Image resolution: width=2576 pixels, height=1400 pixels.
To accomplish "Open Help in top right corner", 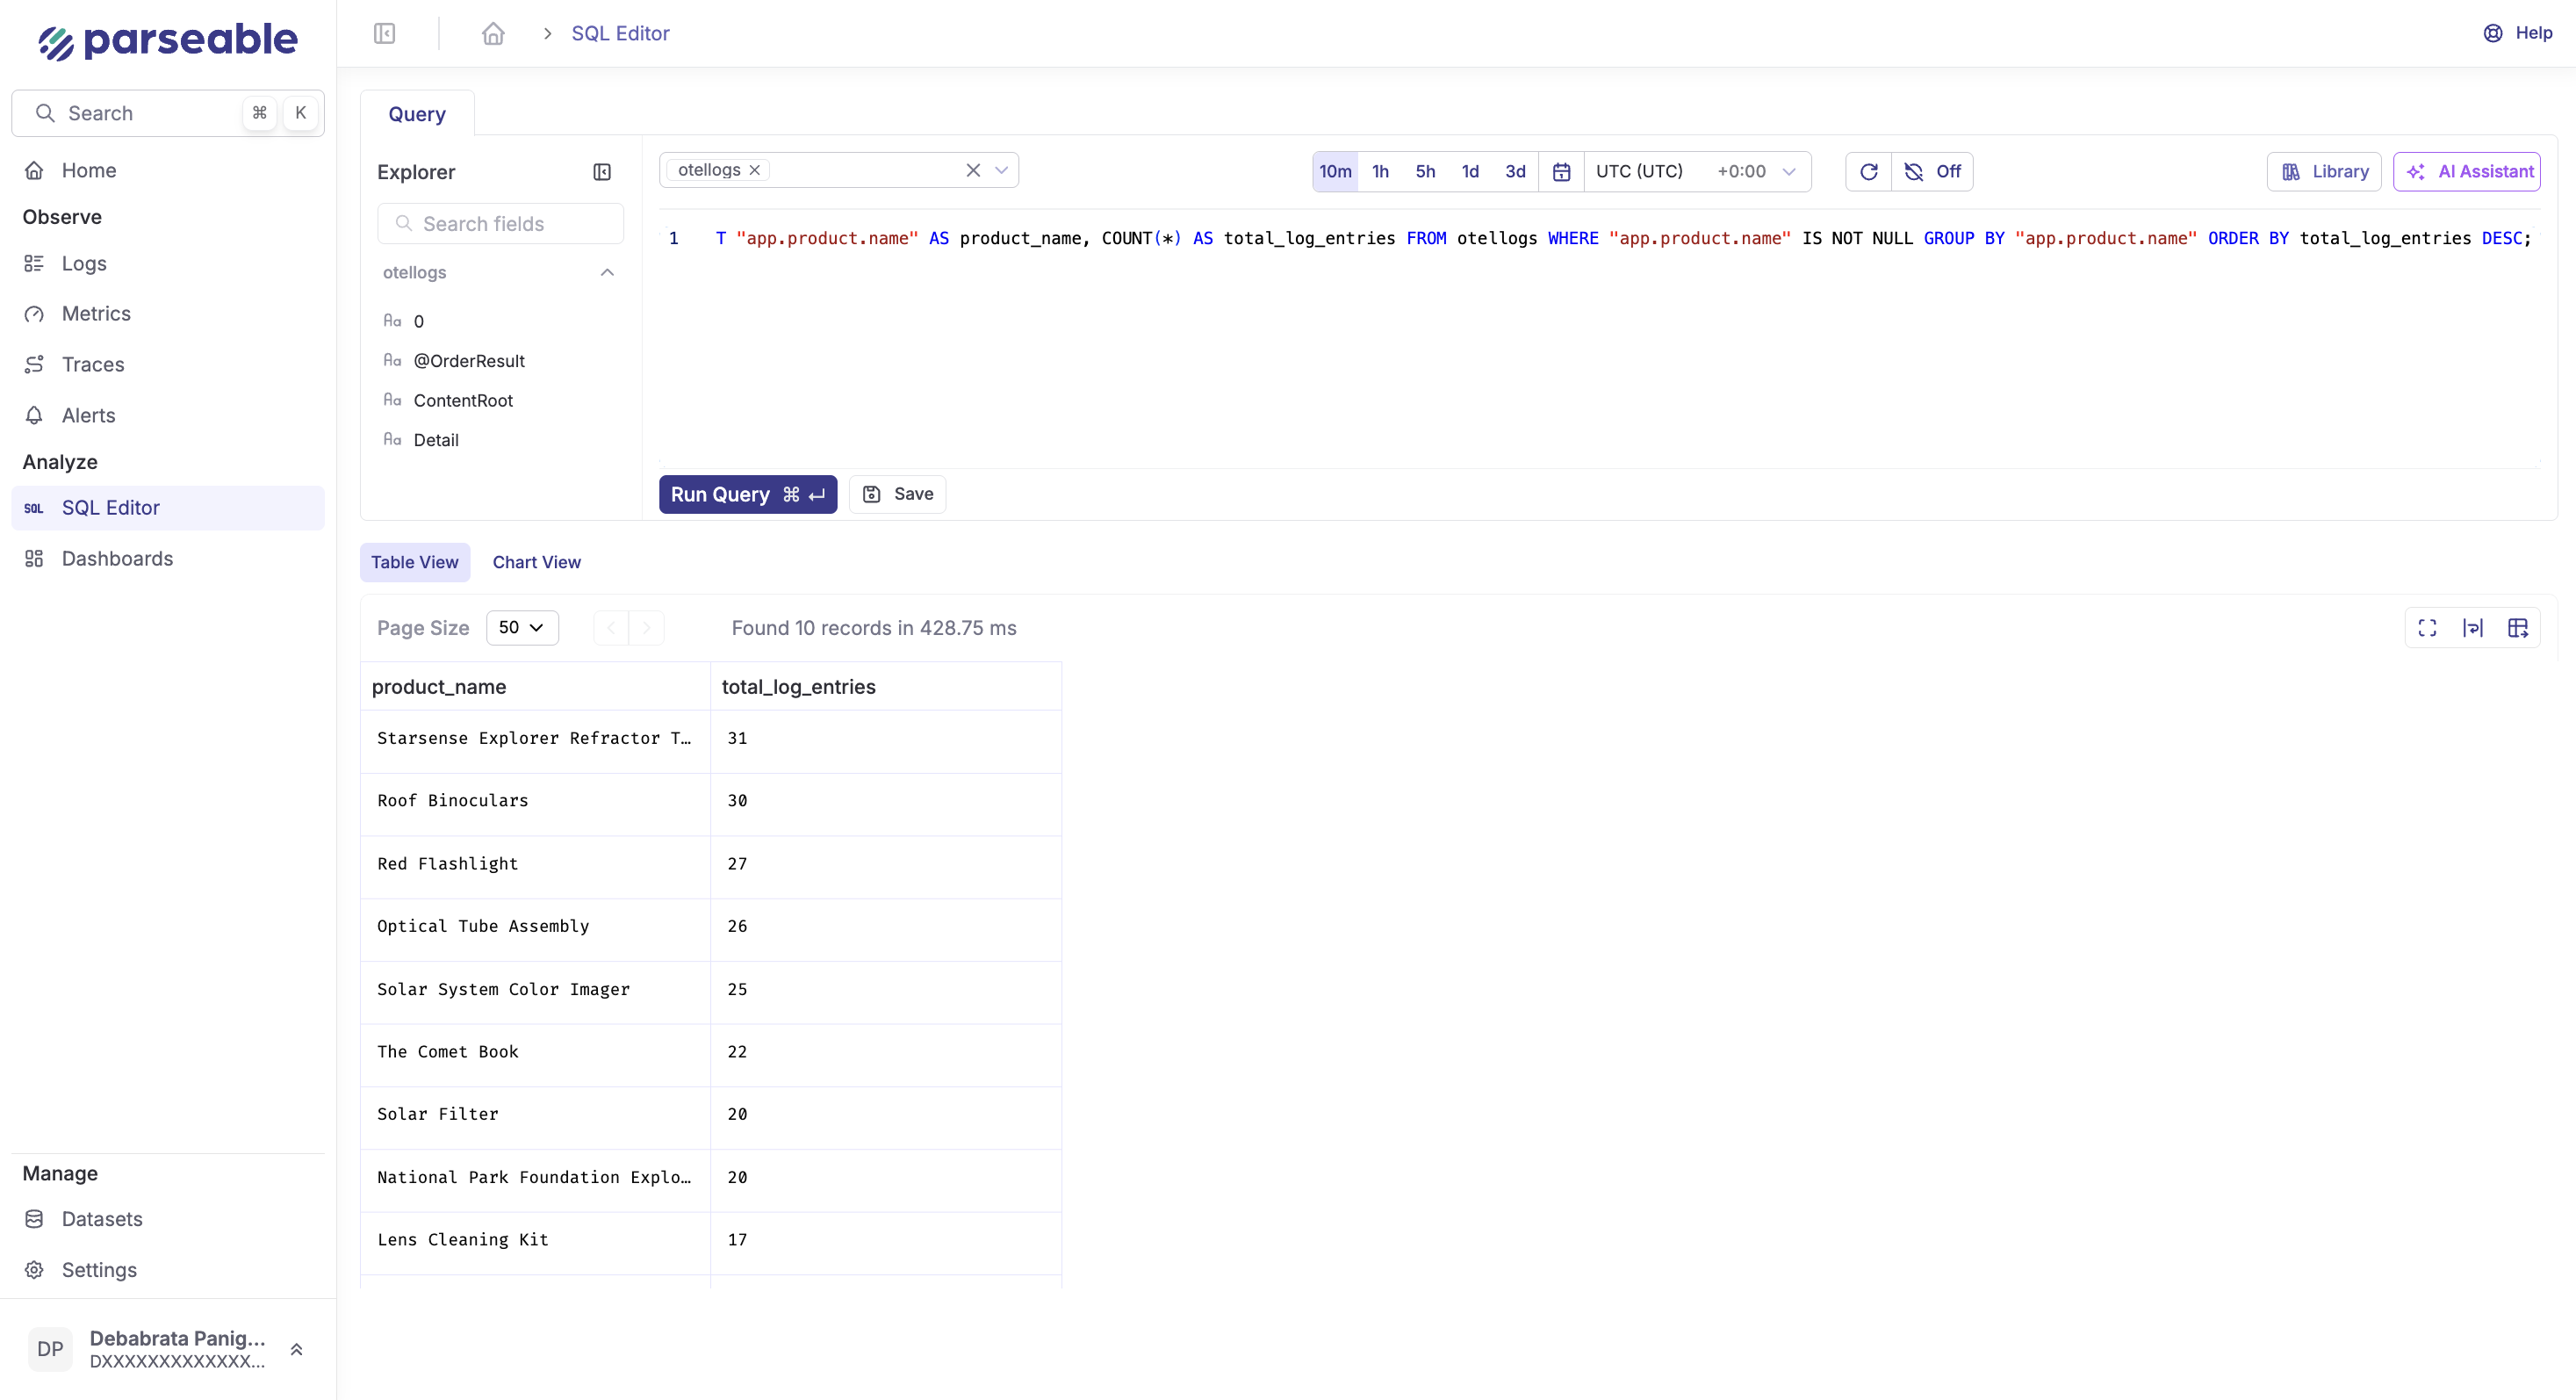I will [x=2517, y=33].
